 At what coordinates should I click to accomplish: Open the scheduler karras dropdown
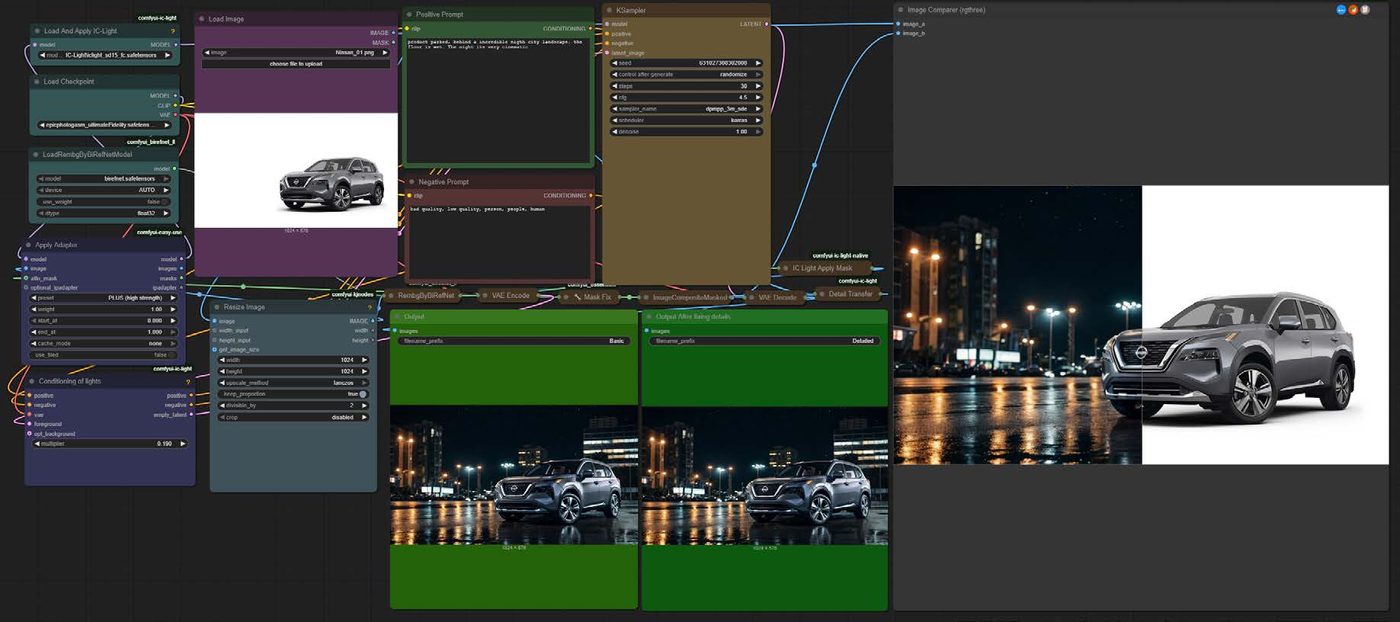pyautogui.click(x=685, y=120)
